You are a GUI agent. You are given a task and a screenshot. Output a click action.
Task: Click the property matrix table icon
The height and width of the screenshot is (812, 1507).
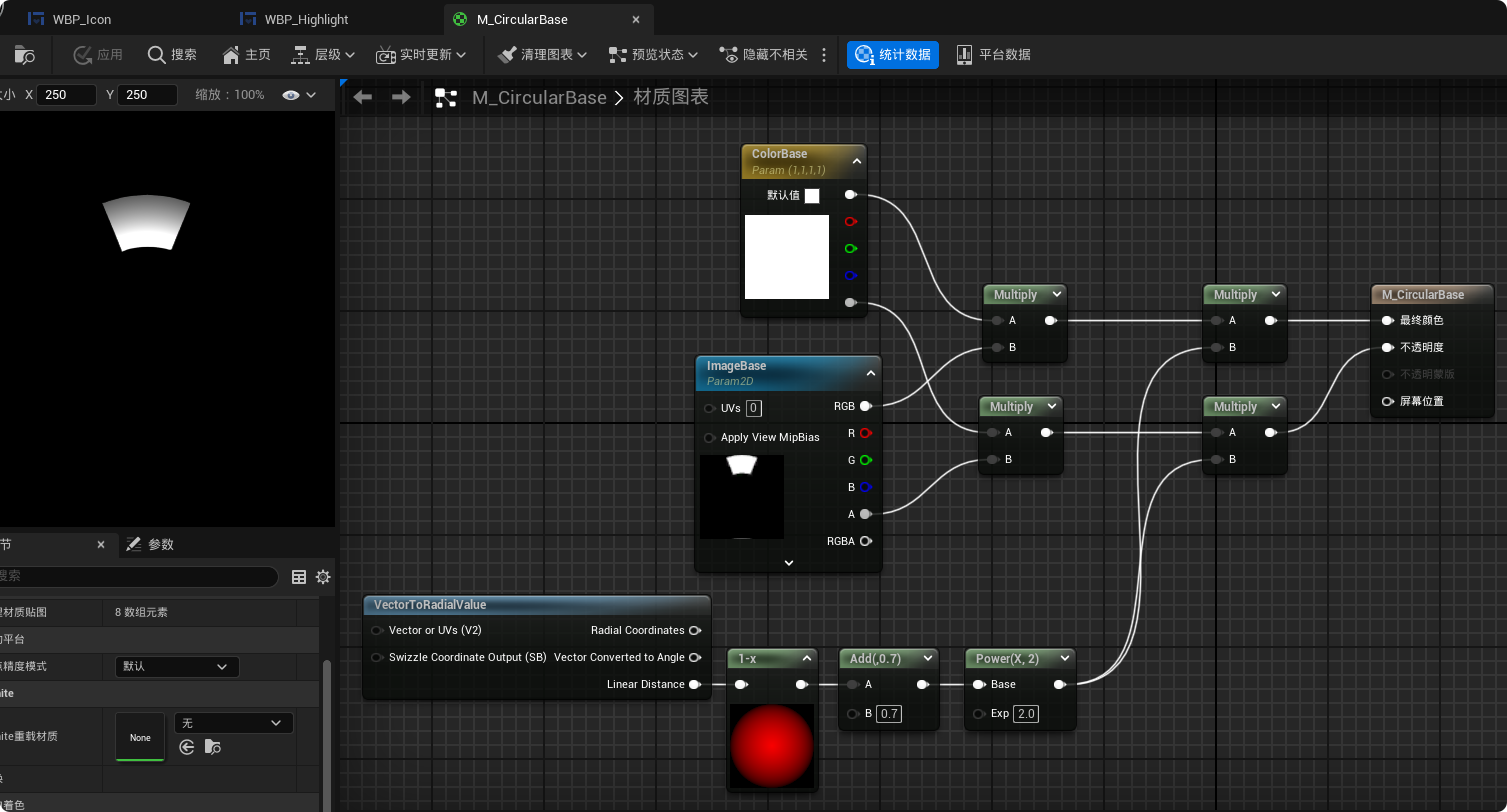299,577
